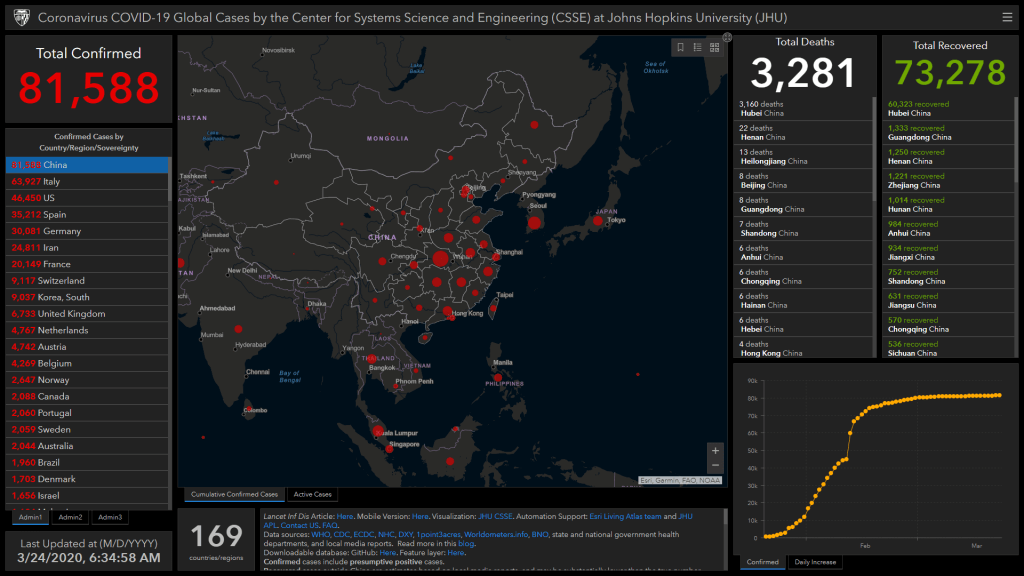Viewport: 1024px width, 576px height.
Task: Click the 60,323 recovered Hubei row
Action: (948, 108)
